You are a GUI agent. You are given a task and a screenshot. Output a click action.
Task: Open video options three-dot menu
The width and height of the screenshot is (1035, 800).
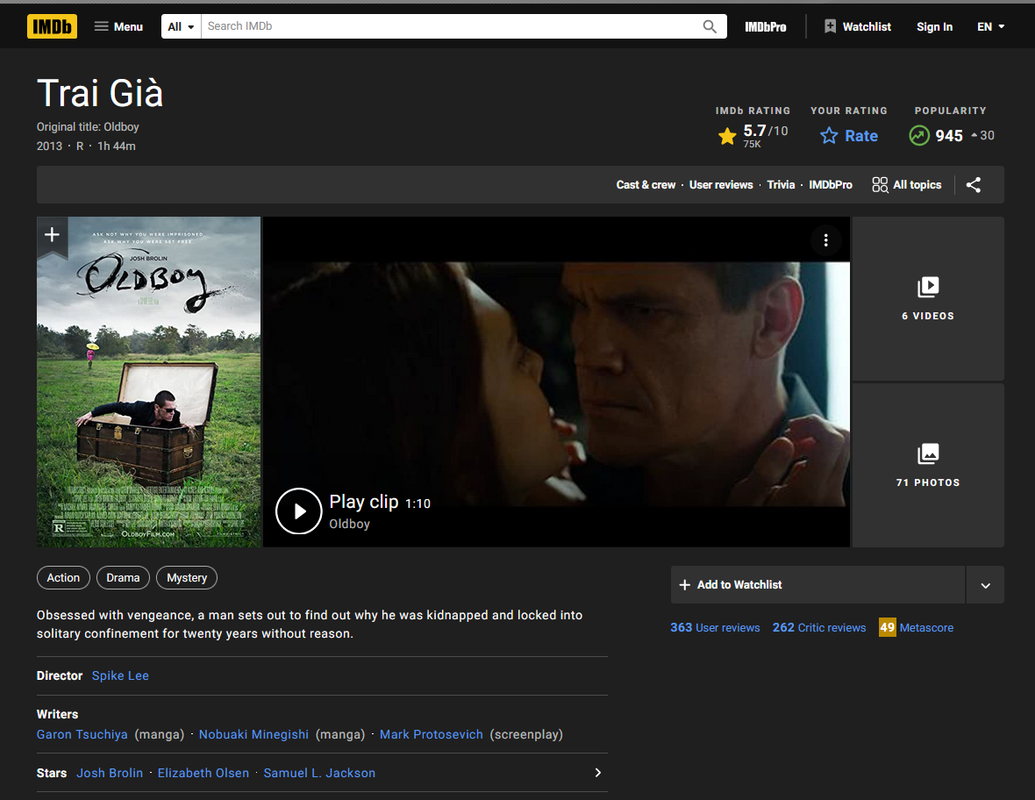[826, 240]
